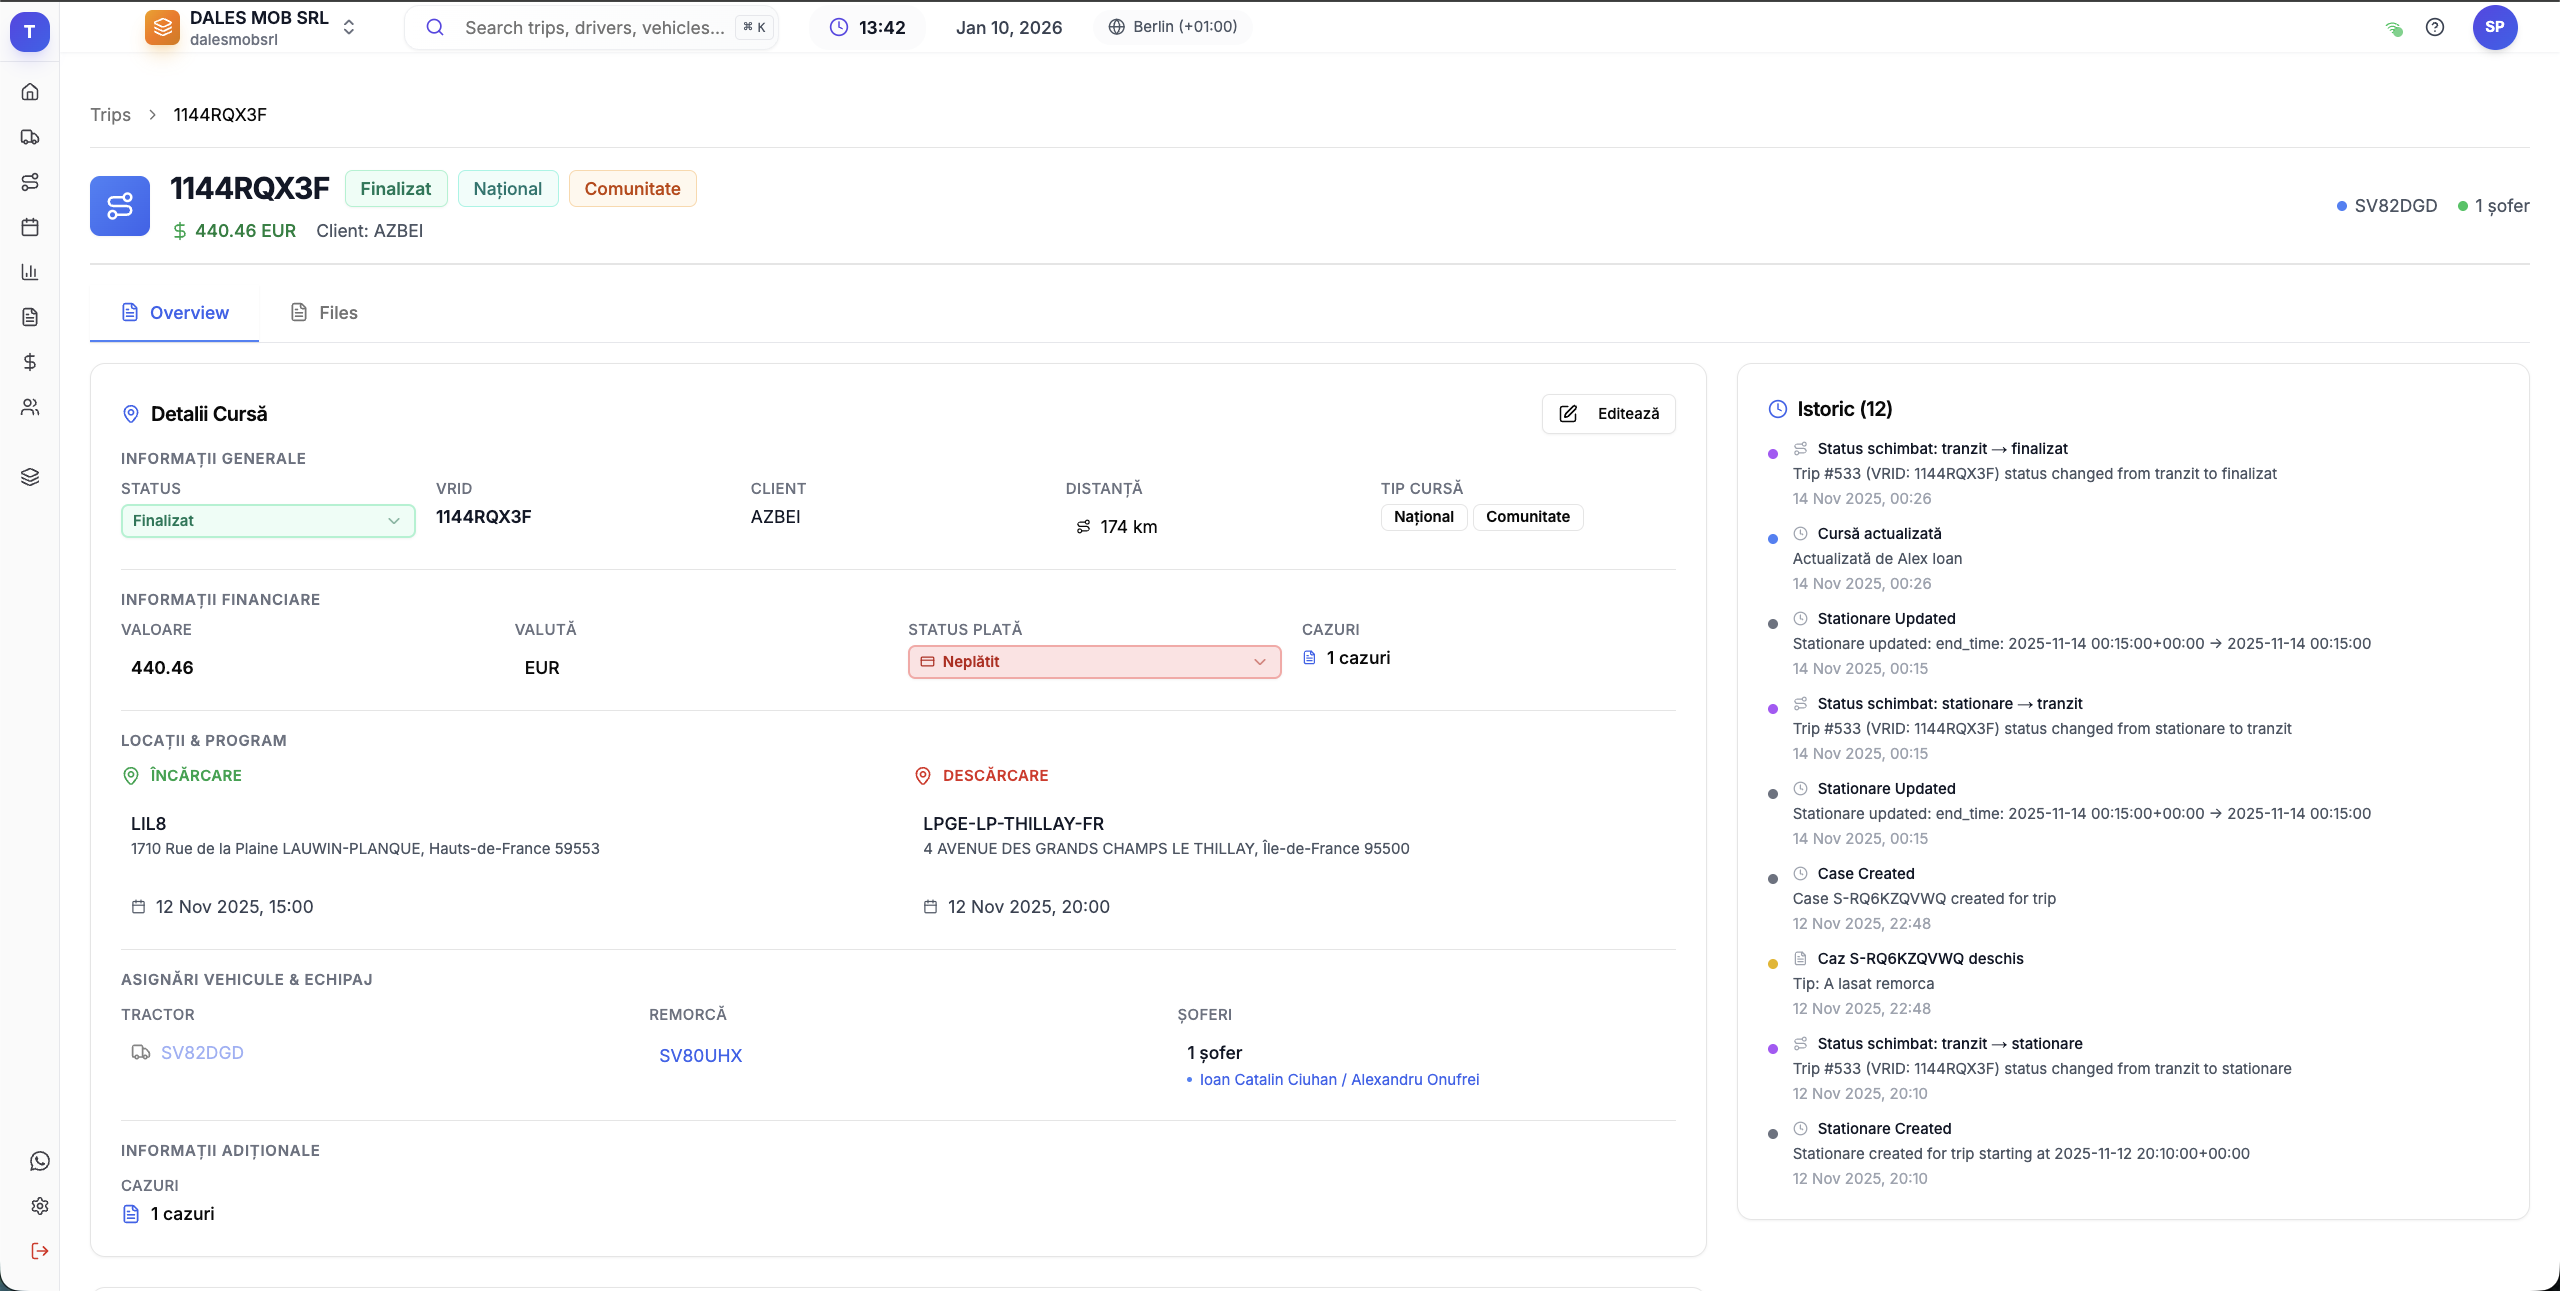
Task: Select the Overview tab
Action: point(175,313)
